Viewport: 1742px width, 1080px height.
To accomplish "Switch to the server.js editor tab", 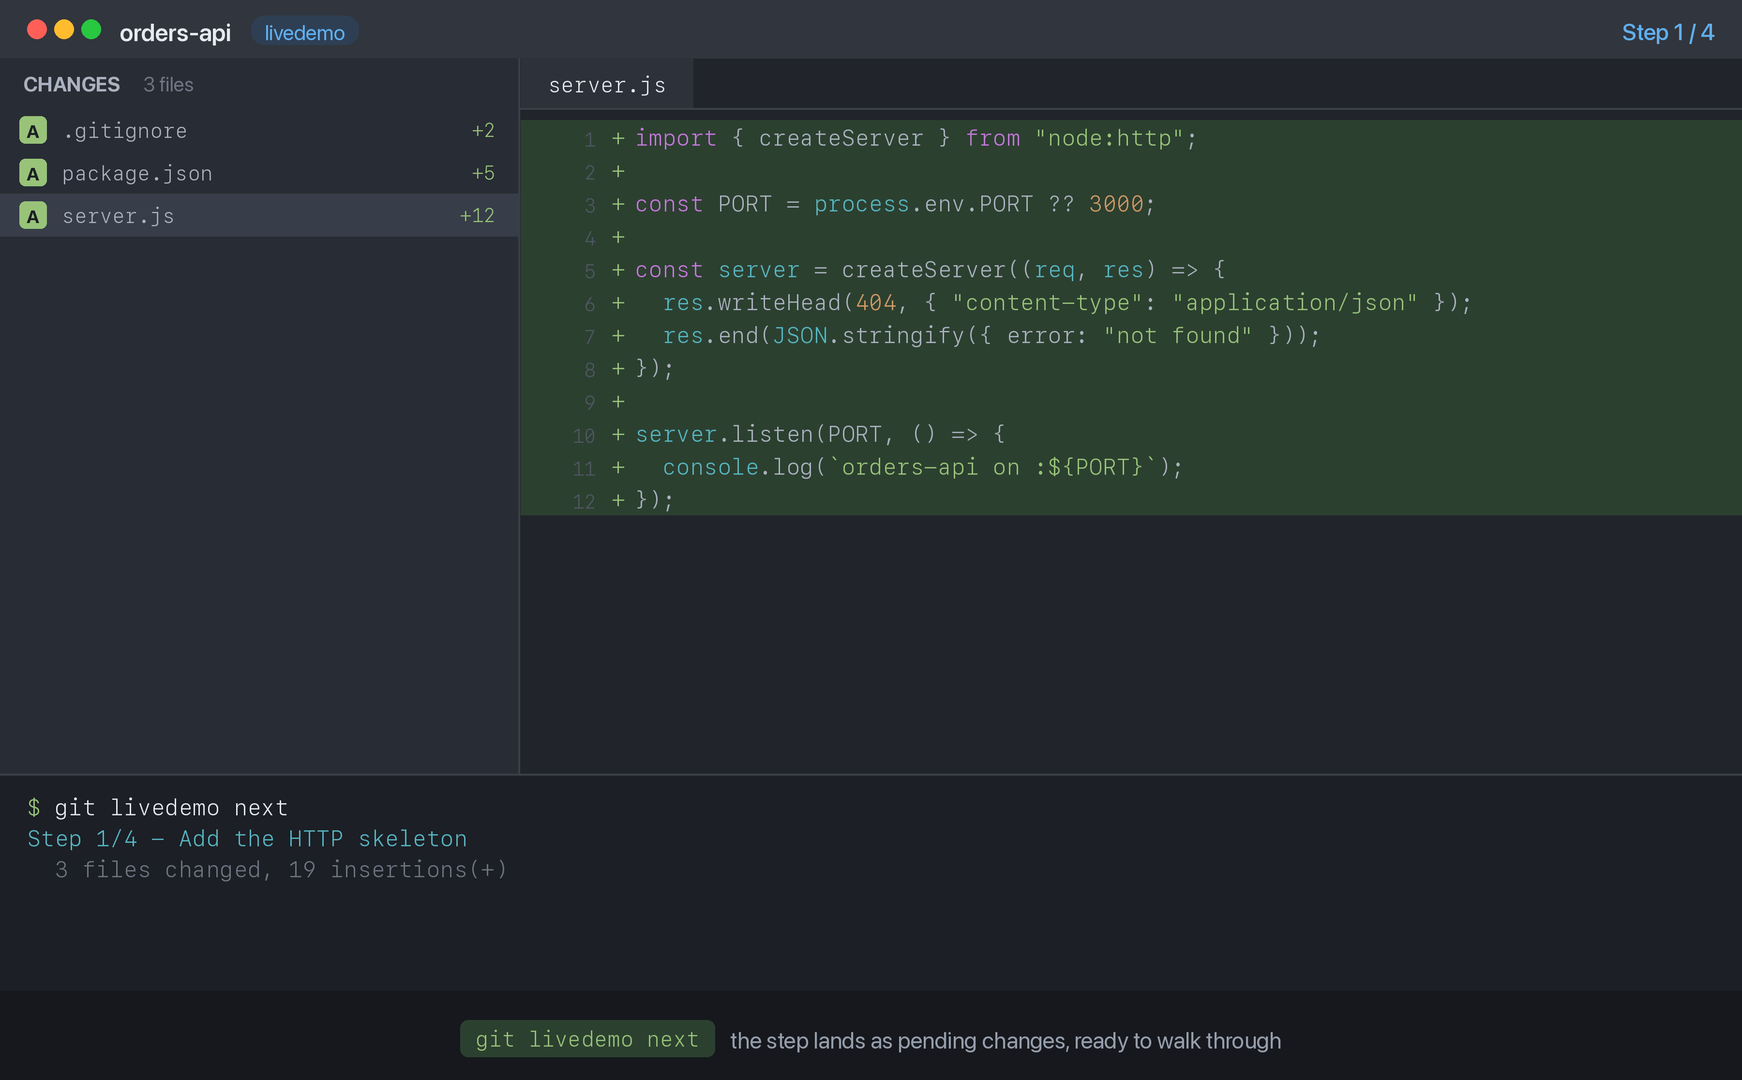I will [x=607, y=85].
